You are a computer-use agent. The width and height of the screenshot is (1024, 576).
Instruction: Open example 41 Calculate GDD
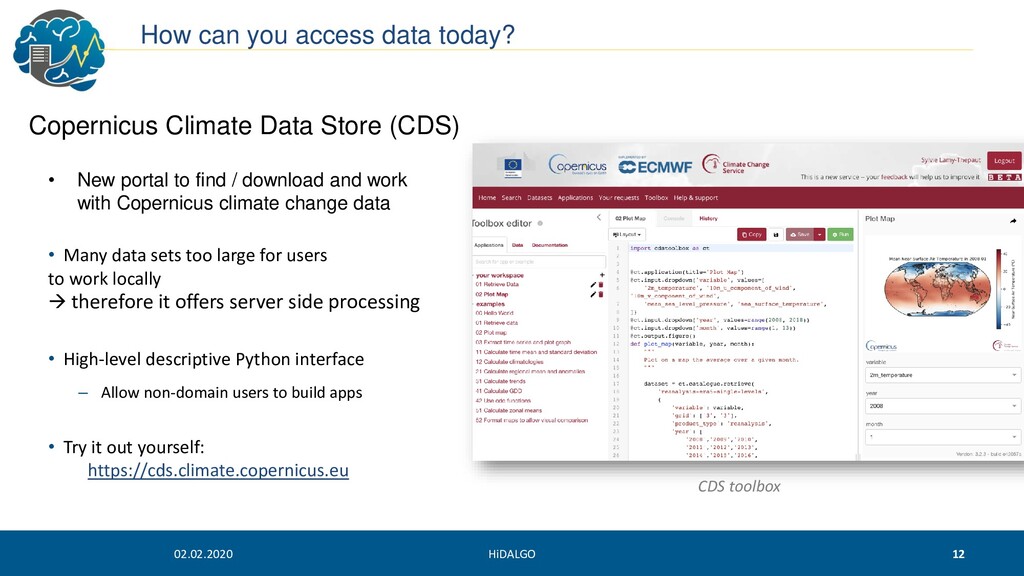(498, 391)
